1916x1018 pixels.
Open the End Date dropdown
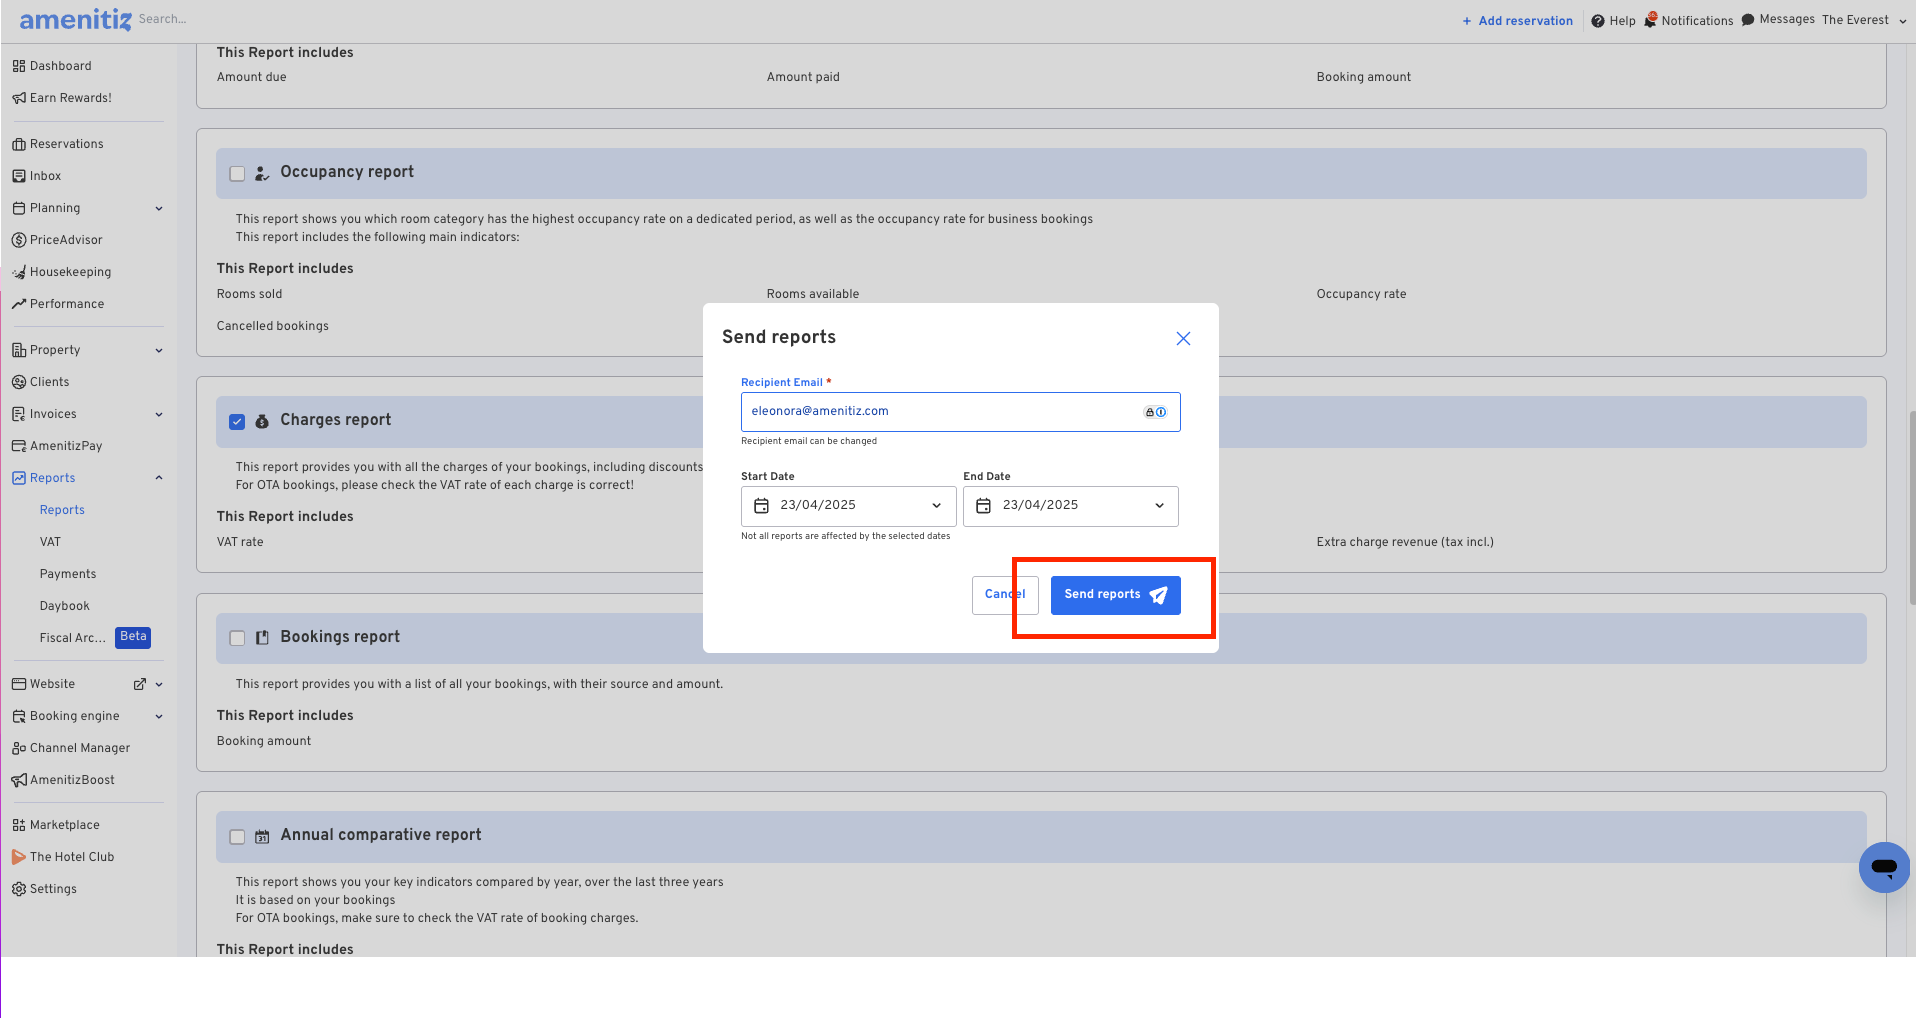click(1070, 506)
